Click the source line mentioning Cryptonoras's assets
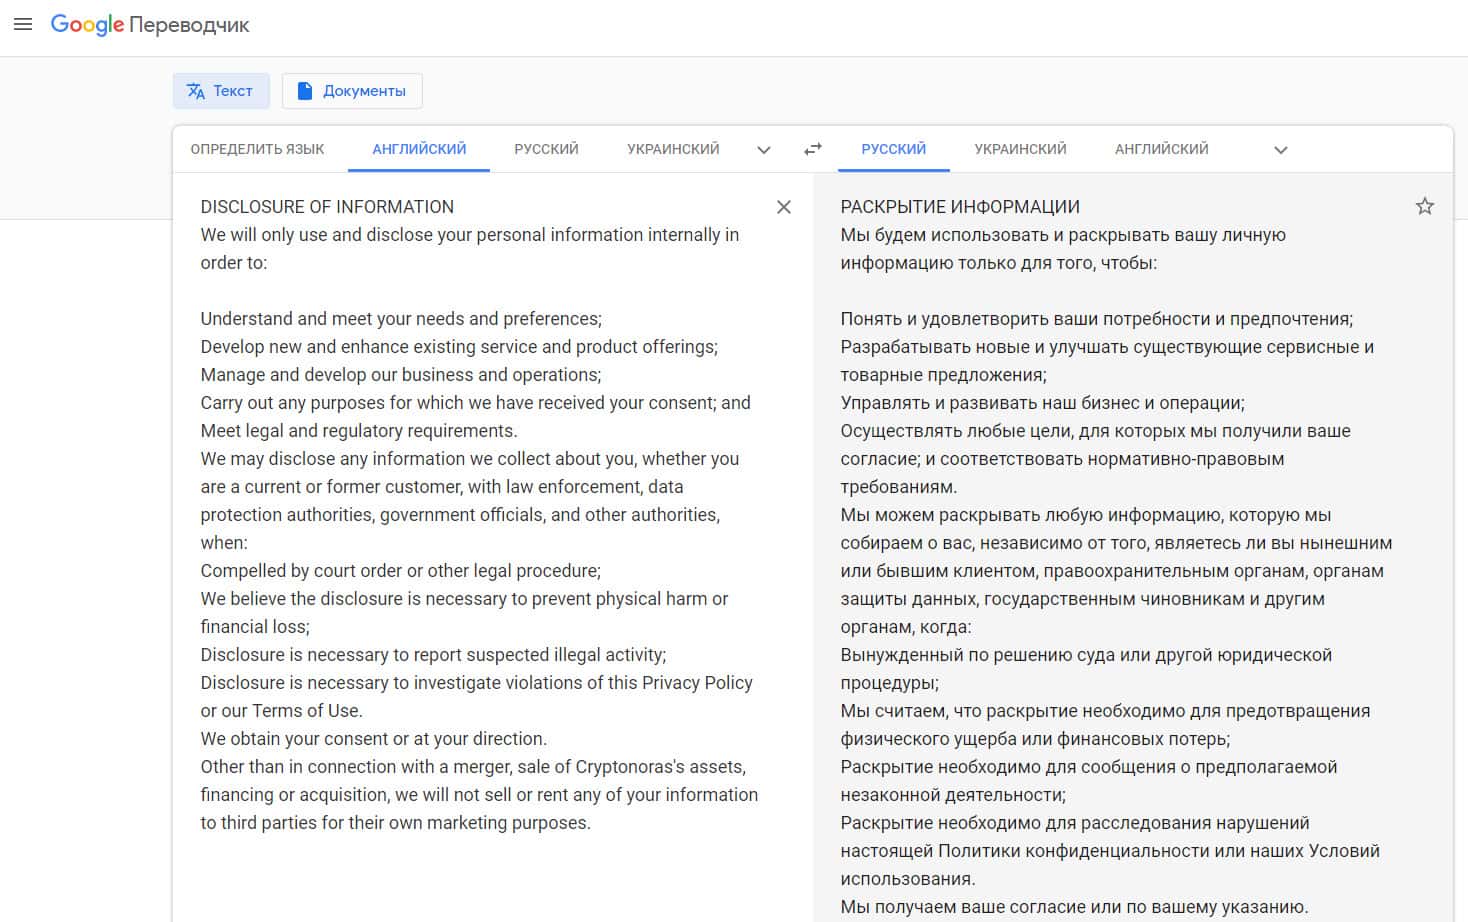 [473, 767]
